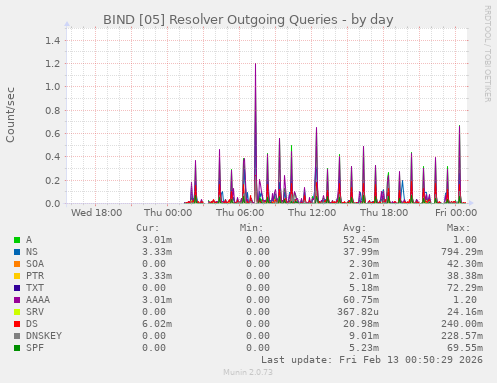Screen dimensions: 497x383
Task: Click the 'DNSKEY' legend label
Action: point(44,336)
